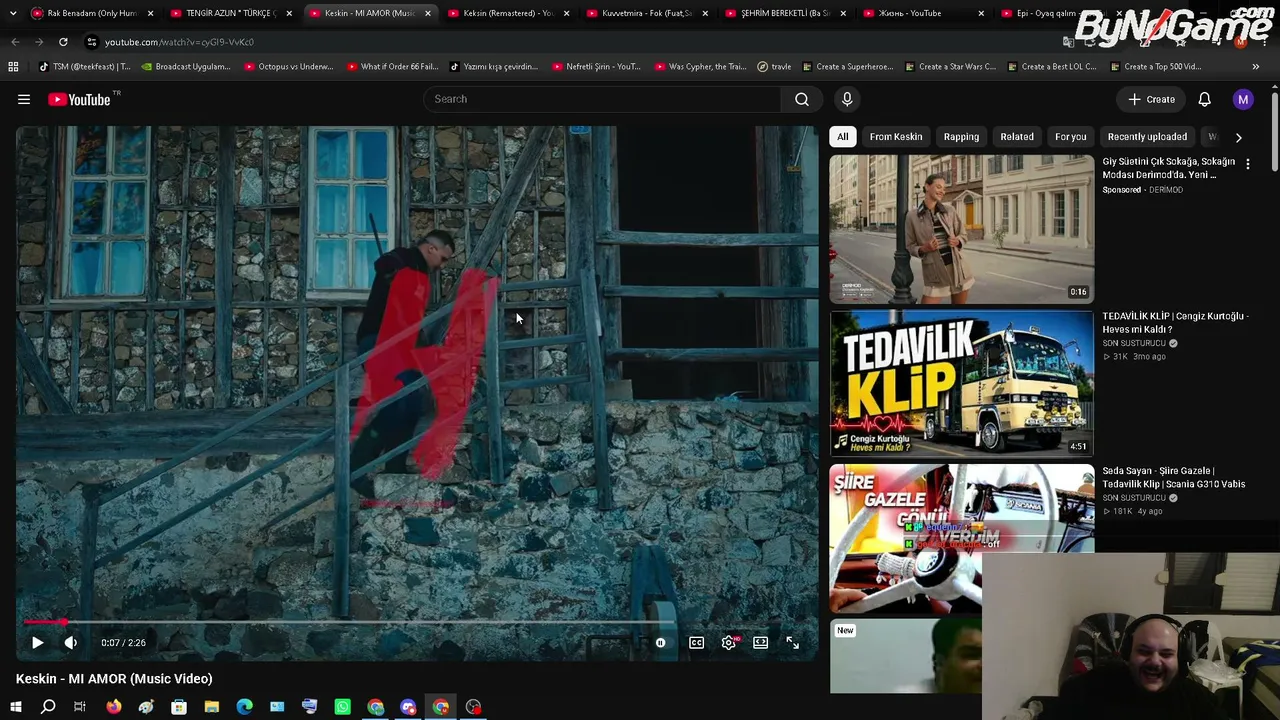
Task: Open options menu for sponsored DERIMOD video
Action: (x=1247, y=164)
